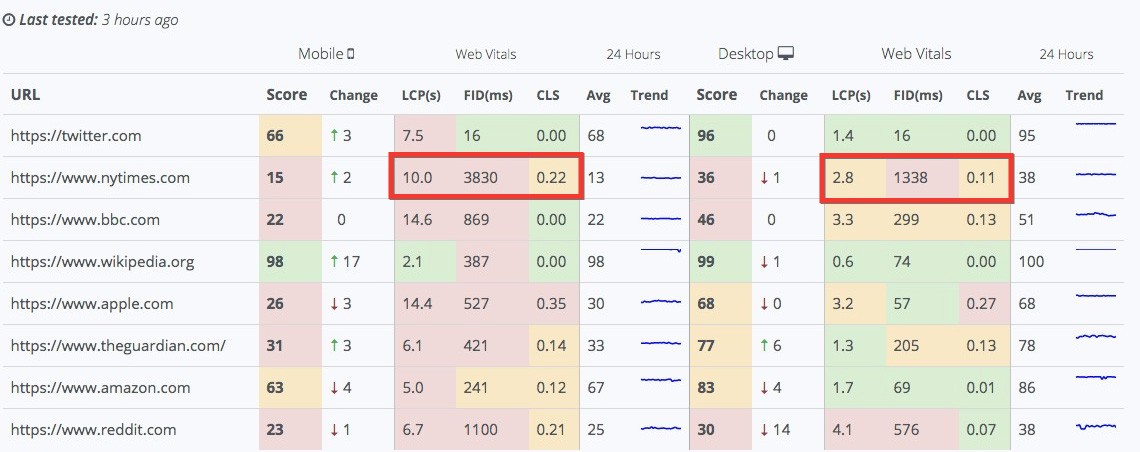Open the https://twitter.com link
The width and height of the screenshot is (1140, 452).
76,136
